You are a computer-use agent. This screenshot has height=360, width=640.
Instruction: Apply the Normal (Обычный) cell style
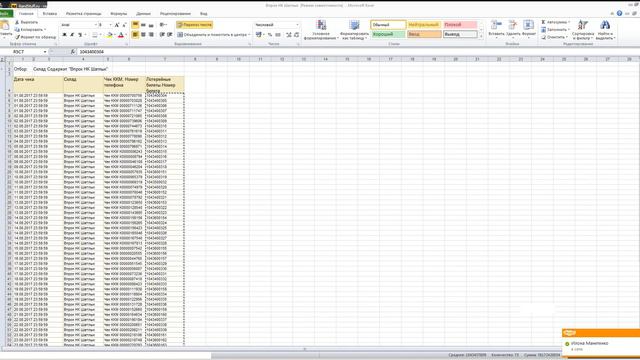tap(388, 25)
